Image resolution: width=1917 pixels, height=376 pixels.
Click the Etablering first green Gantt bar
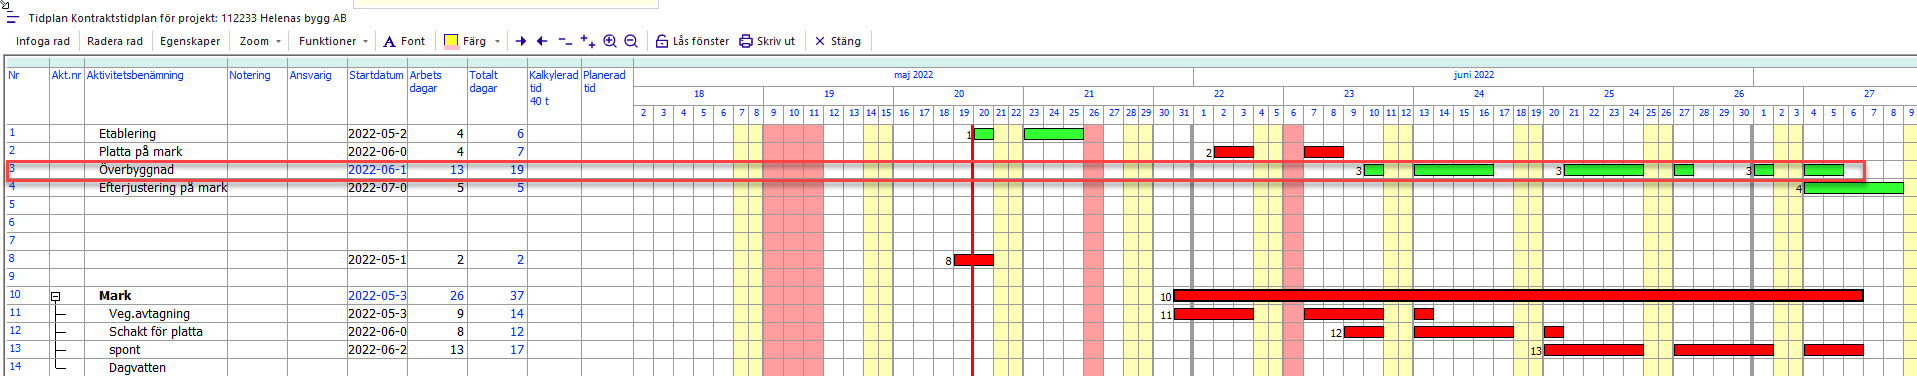984,134
